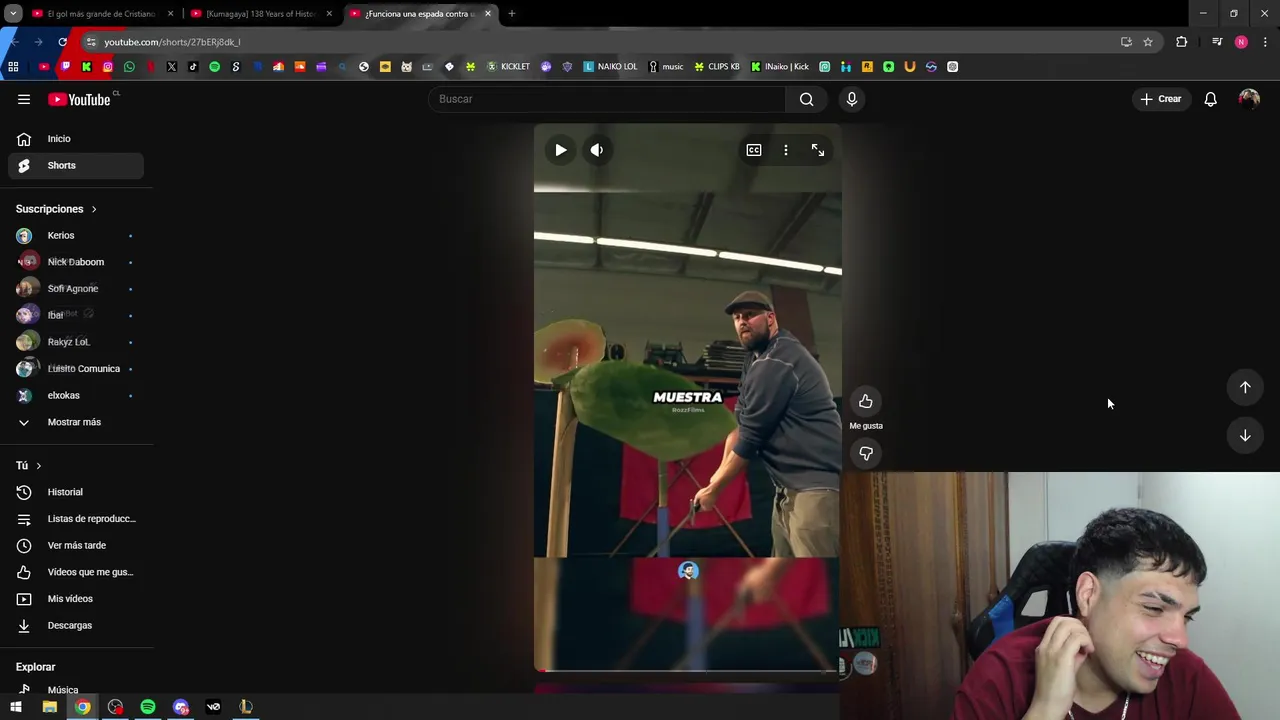This screenshot has height=720, width=1280.
Task: Expand the Suscripciones section
Action: click(57, 209)
